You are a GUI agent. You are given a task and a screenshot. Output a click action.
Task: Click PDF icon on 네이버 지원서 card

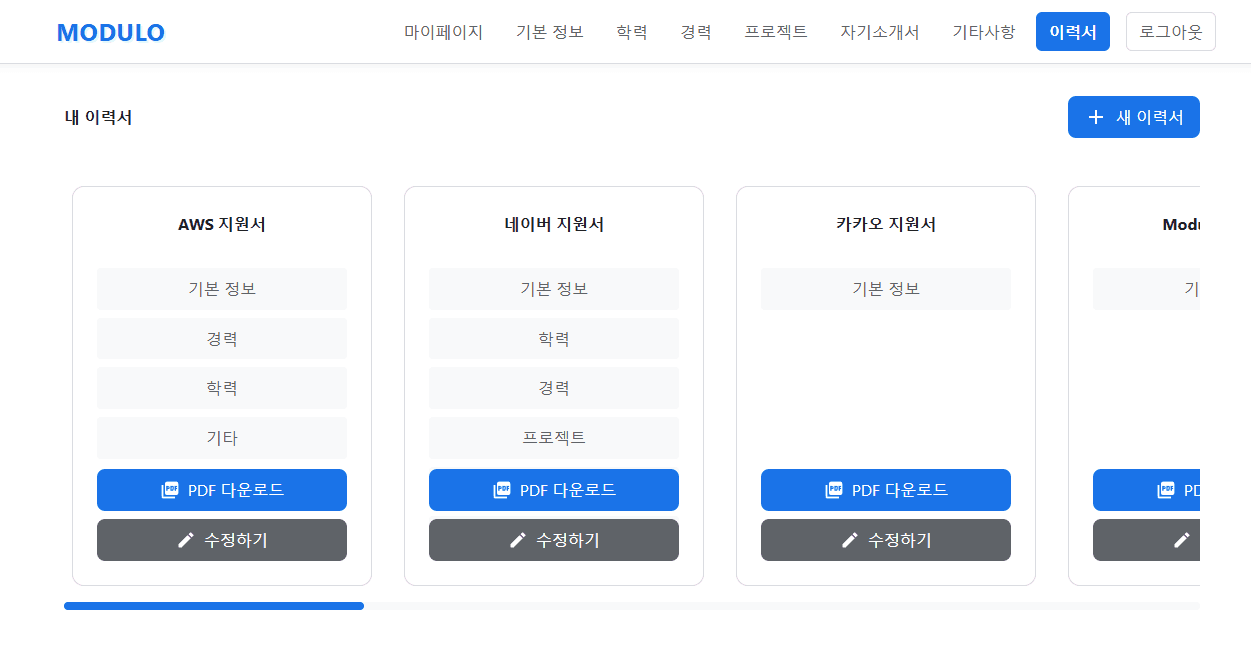click(x=502, y=490)
